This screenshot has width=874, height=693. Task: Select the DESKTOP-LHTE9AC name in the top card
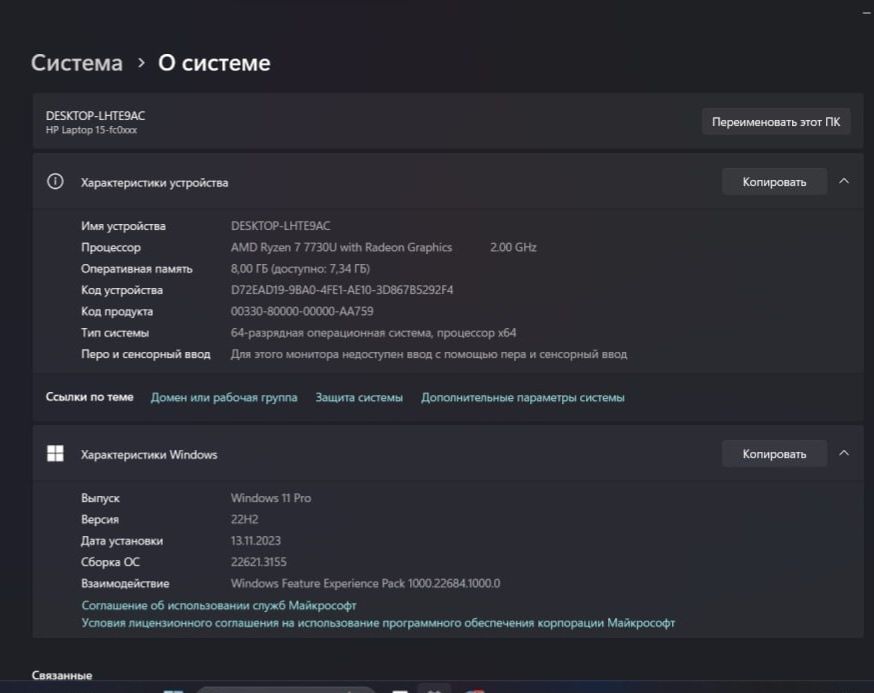click(x=95, y=116)
